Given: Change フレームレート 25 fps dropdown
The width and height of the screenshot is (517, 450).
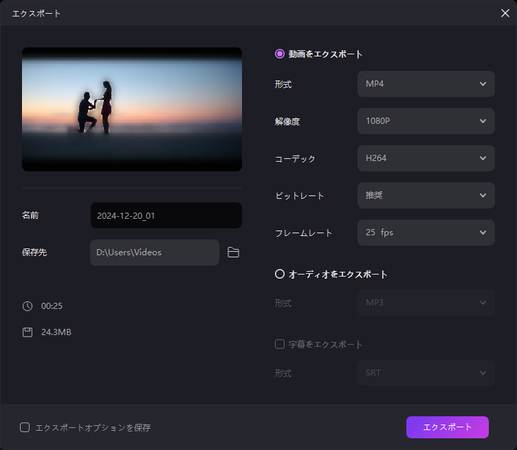Looking at the screenshot, I should [426, 233].
